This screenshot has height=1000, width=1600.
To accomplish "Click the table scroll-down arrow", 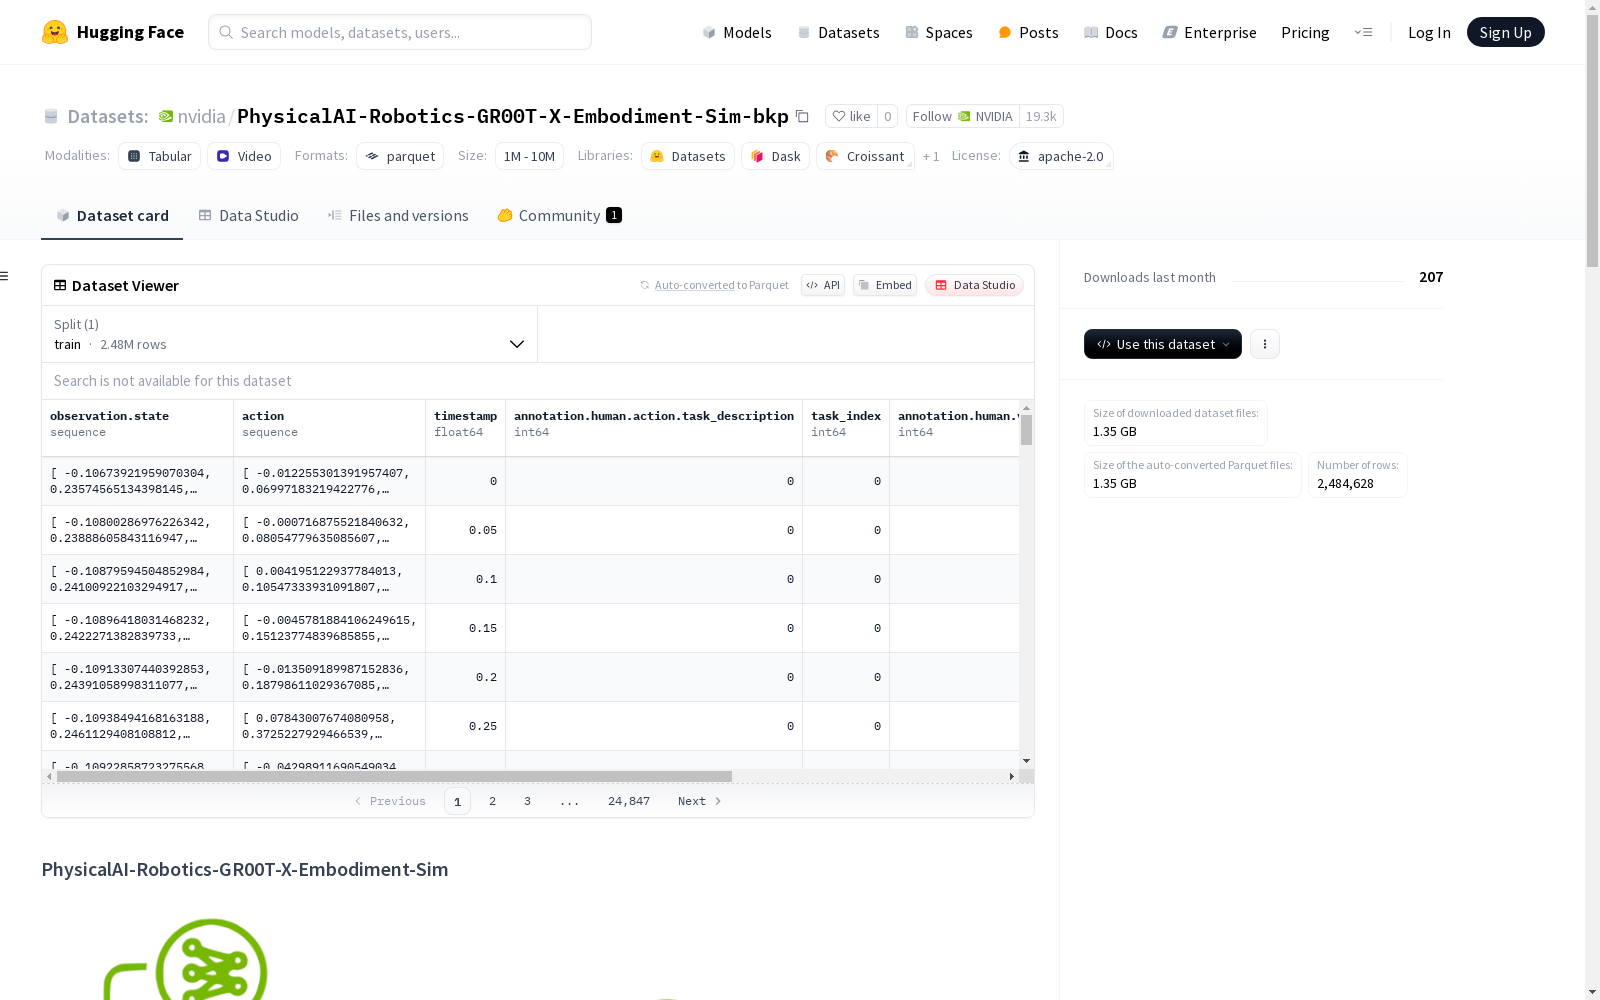I will pos(1026,761).
